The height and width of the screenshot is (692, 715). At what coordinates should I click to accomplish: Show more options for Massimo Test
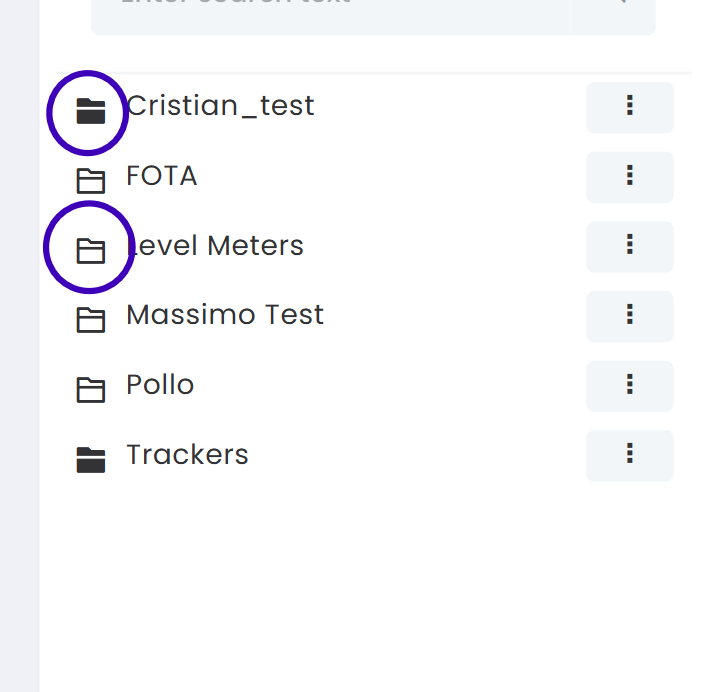point(629,315)
